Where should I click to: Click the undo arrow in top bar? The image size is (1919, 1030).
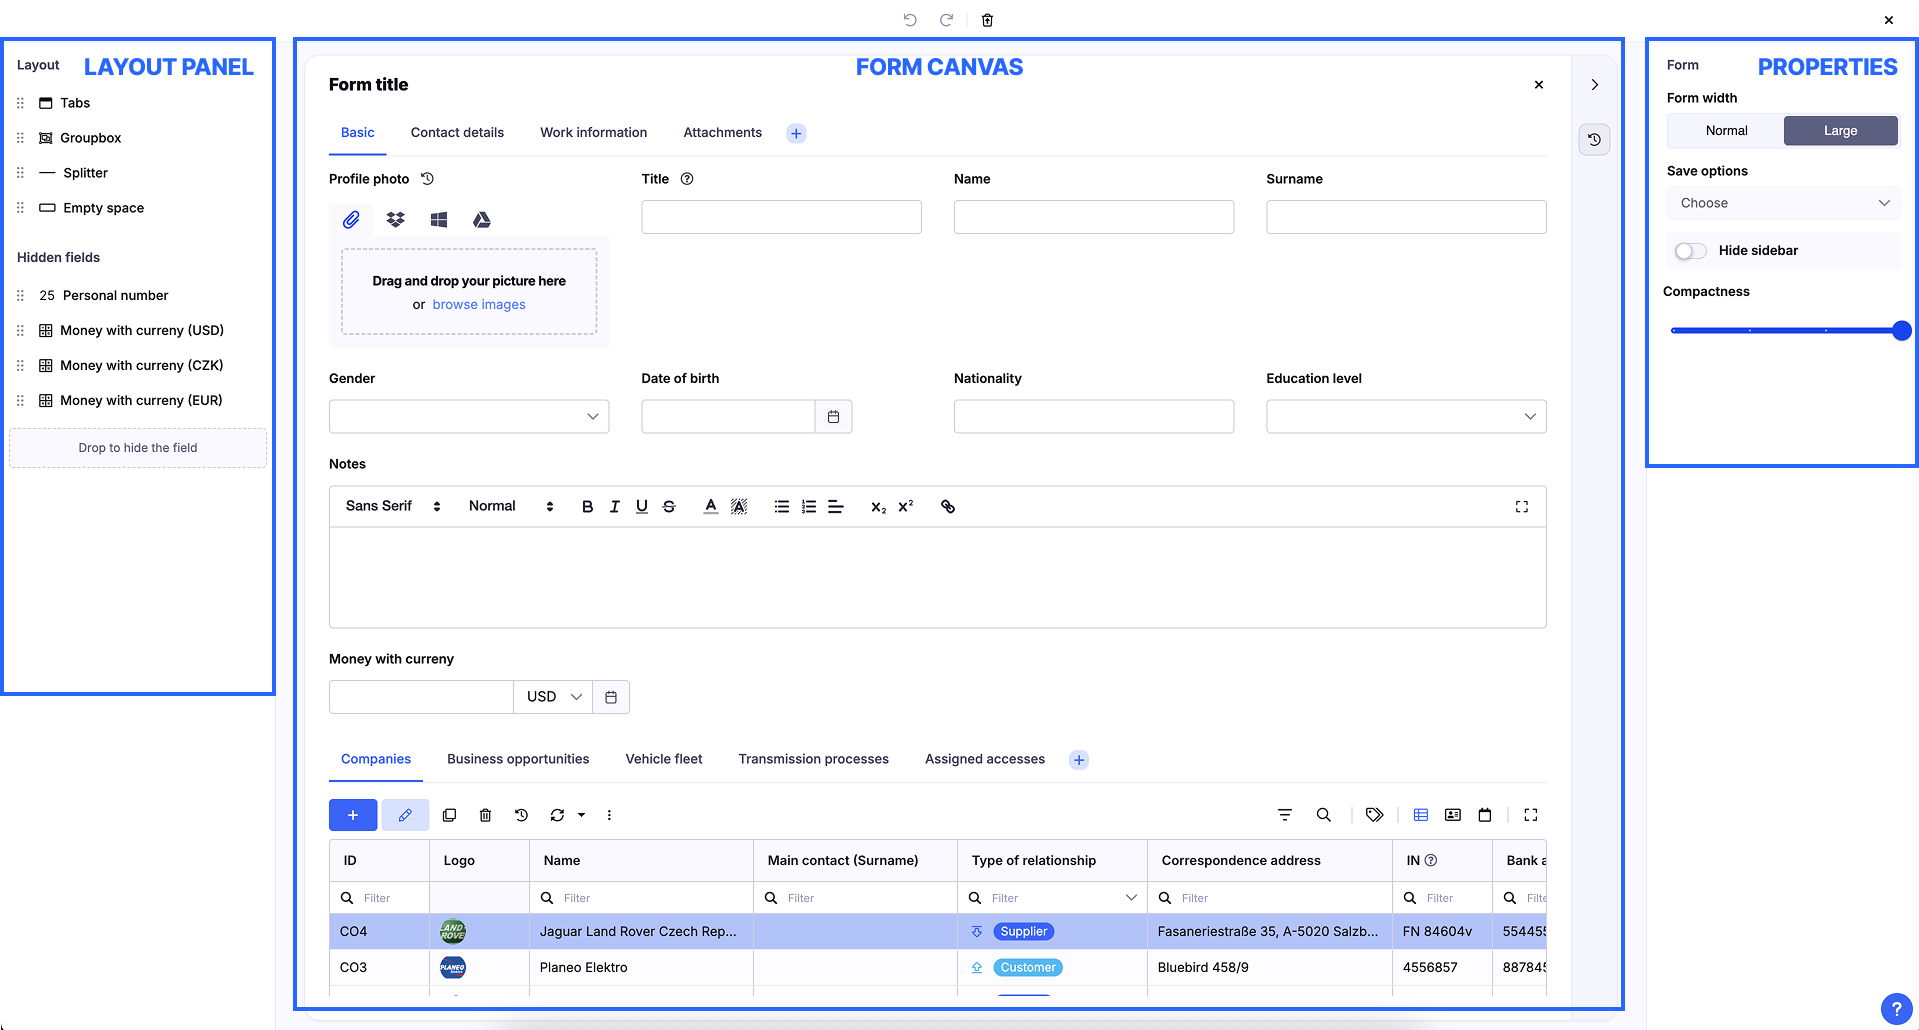[x=910, y=20]
